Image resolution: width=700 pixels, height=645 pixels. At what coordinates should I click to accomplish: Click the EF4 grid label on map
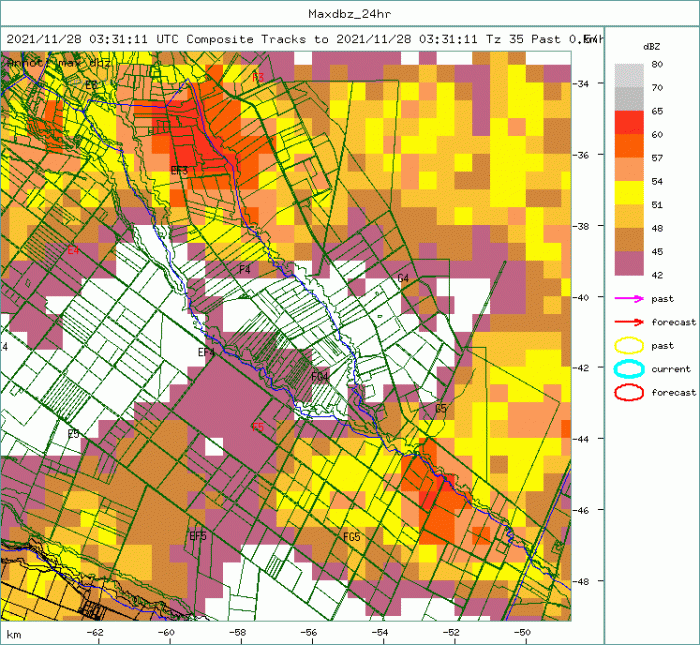[x=206, y=353]
